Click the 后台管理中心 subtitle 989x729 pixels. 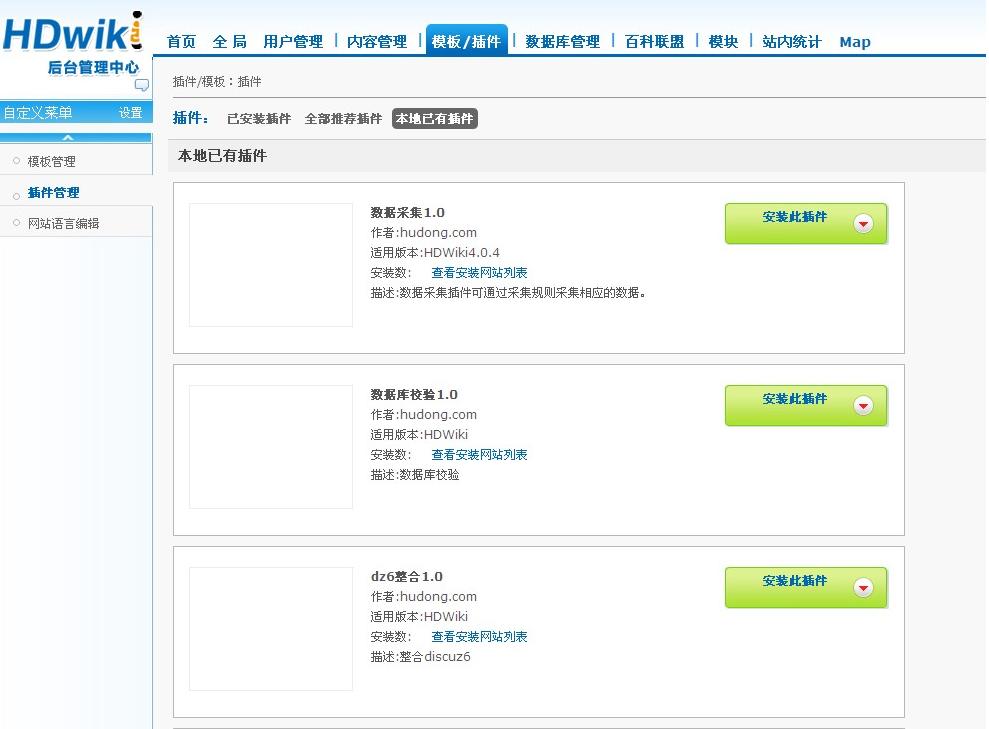pos(93,67)
